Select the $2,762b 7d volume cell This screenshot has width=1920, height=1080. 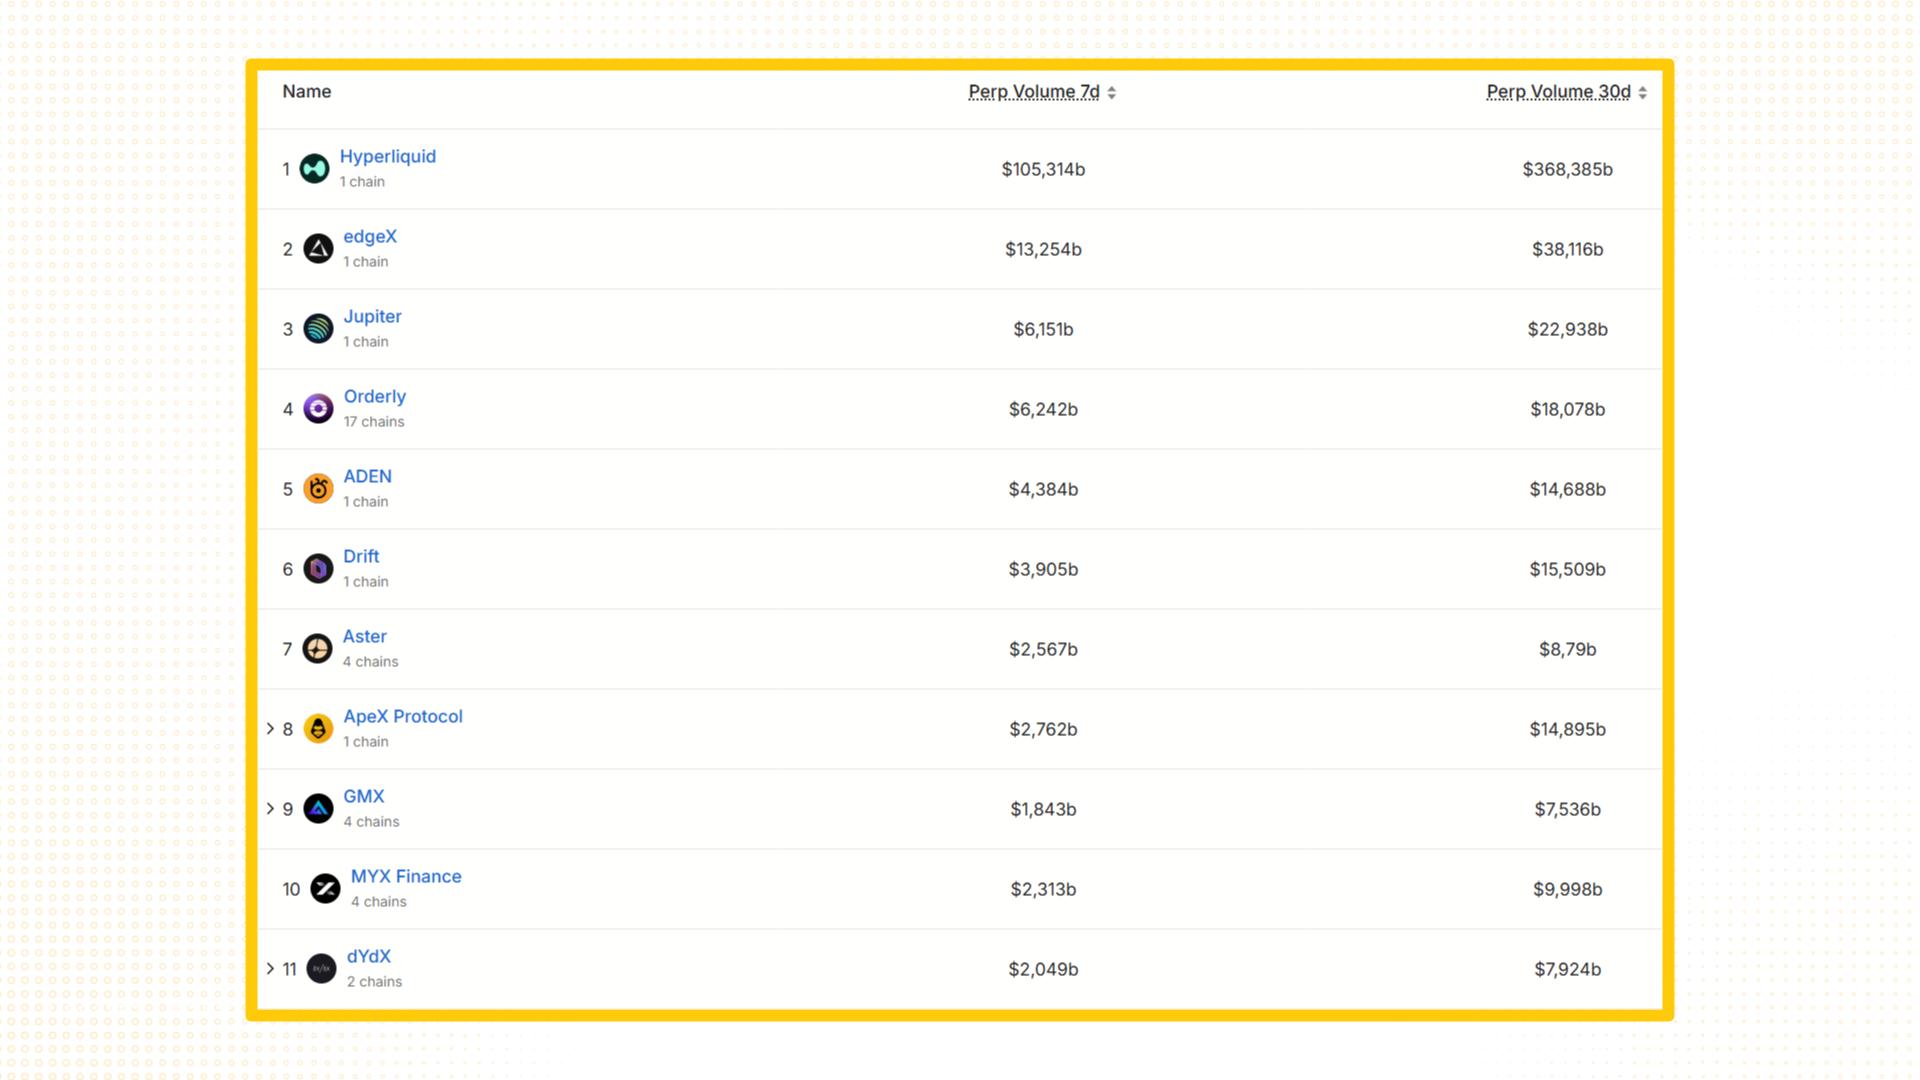pyautogui.click(x=1043, y=729)
